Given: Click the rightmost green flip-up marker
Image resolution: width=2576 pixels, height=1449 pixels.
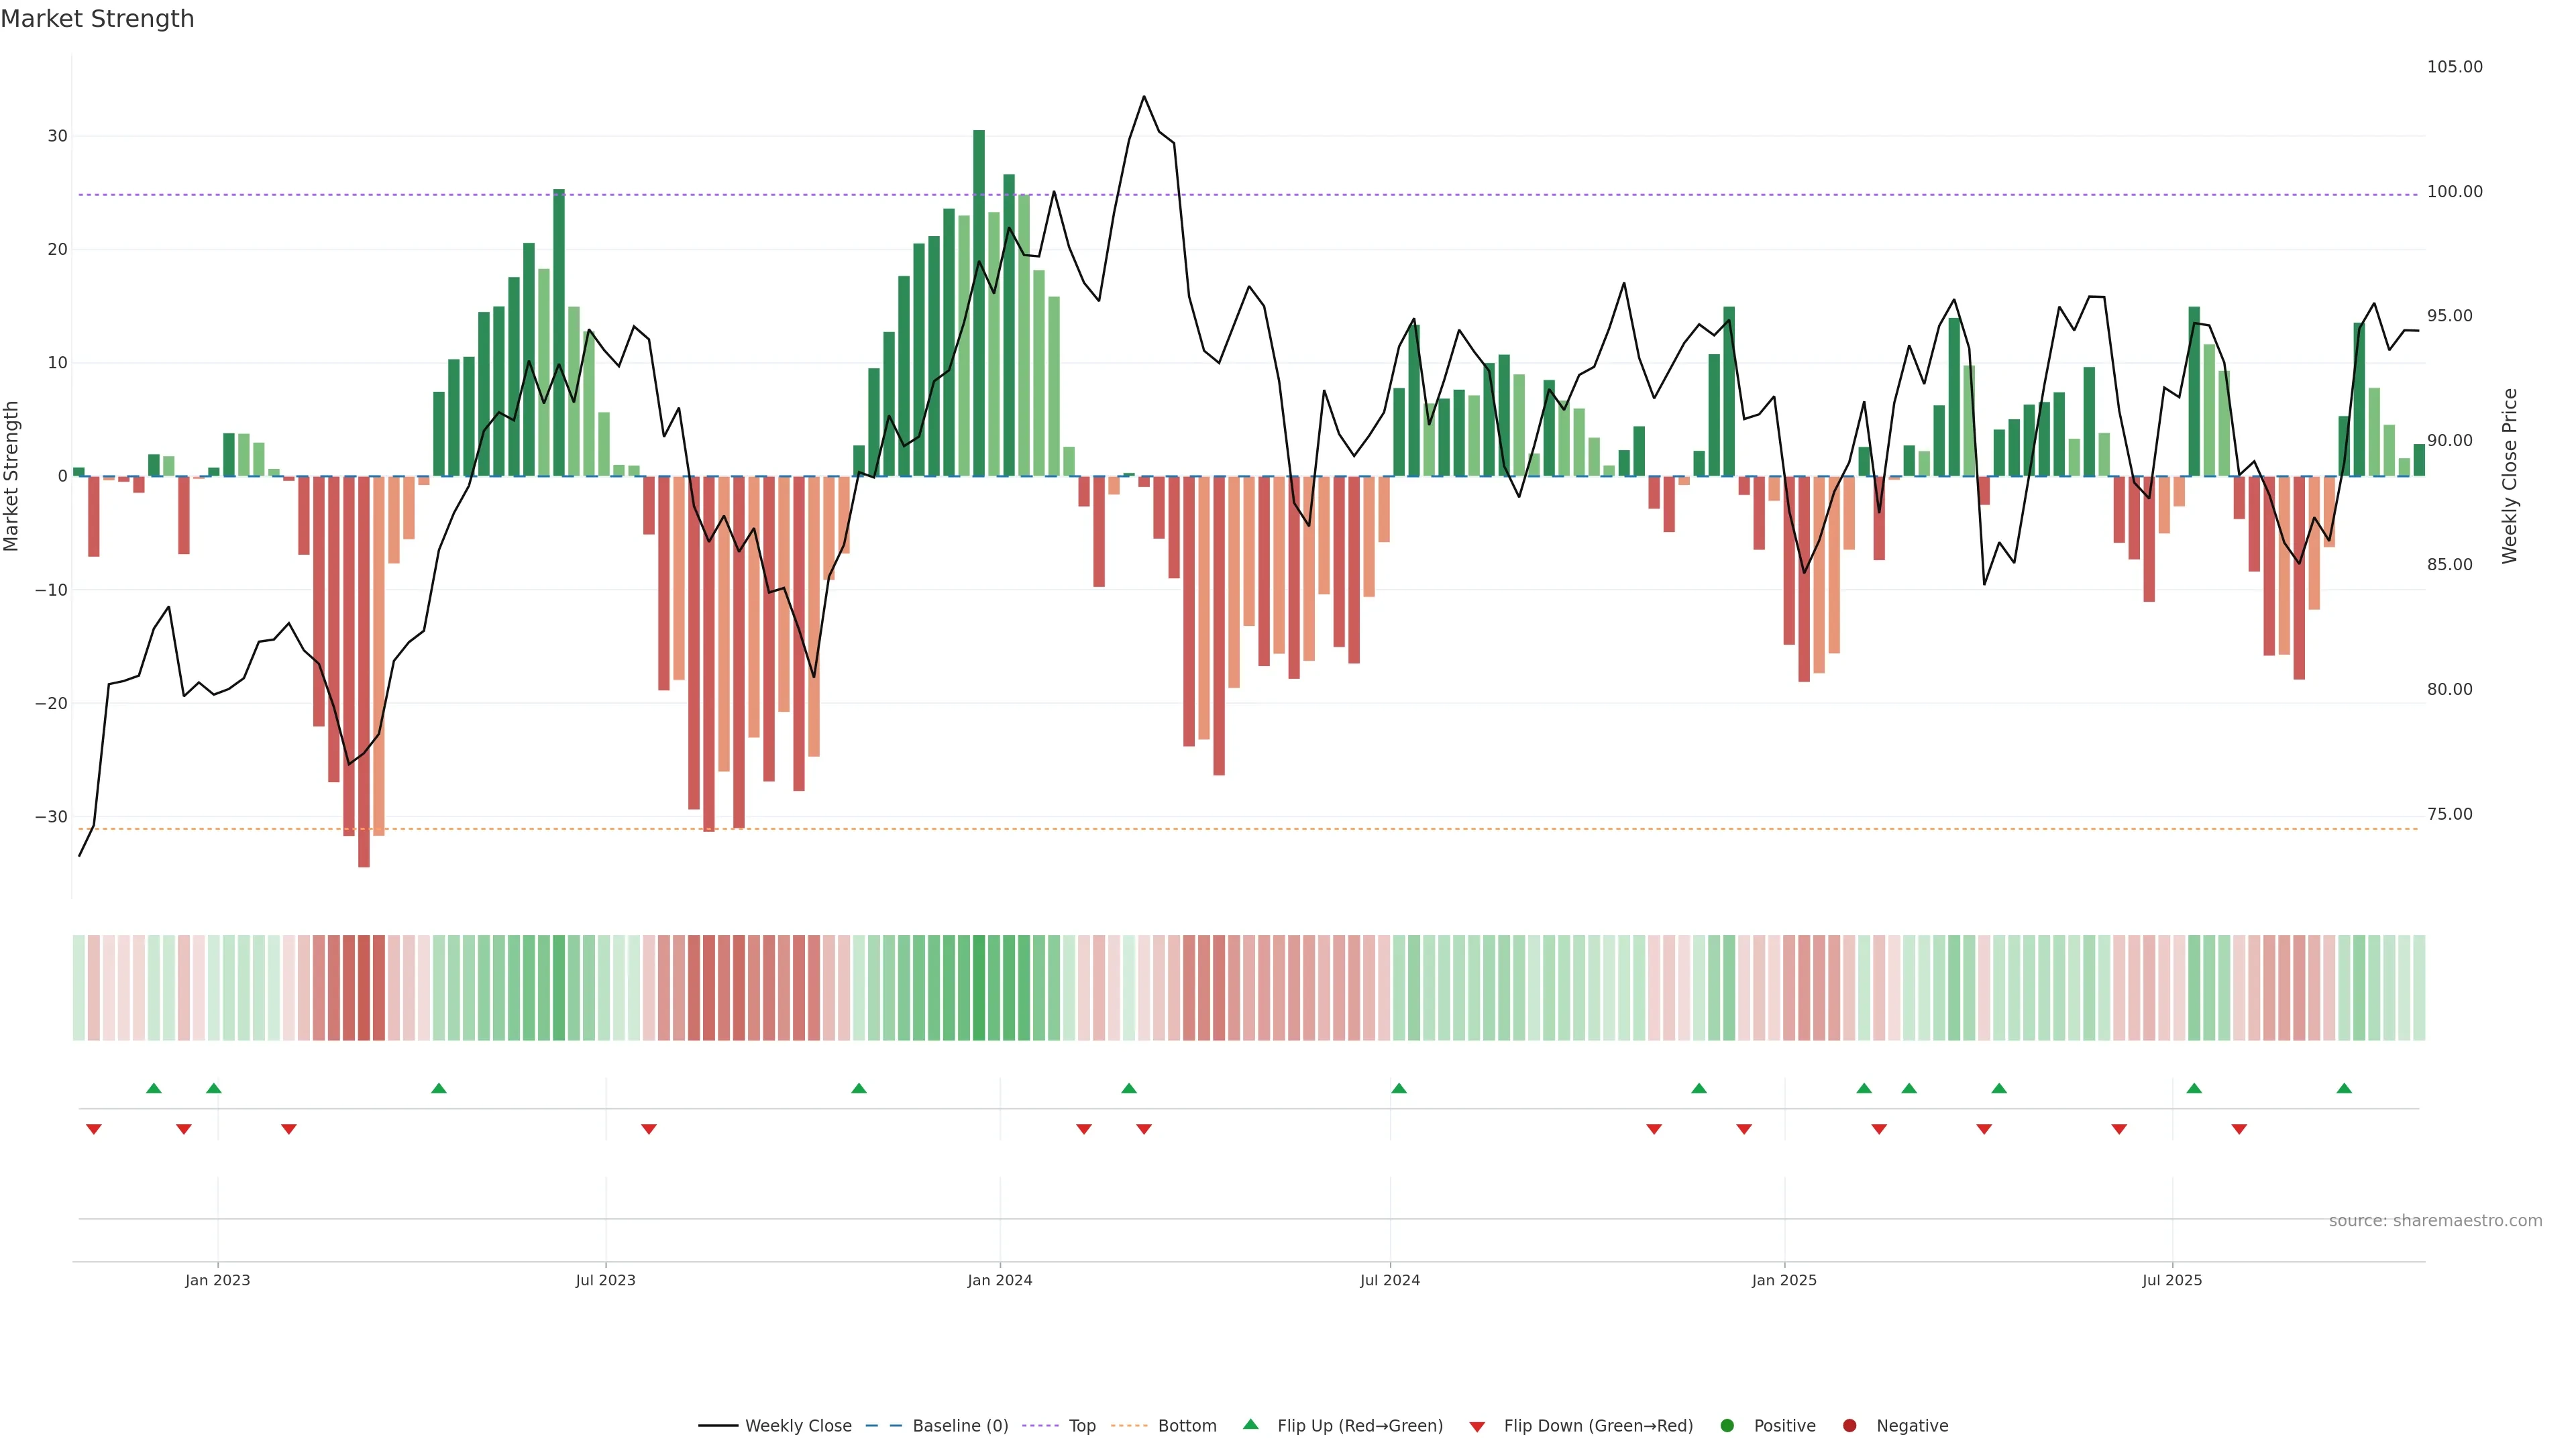Looking at the screenshot, I should pyautogui.click(x=2344, y=1088).
